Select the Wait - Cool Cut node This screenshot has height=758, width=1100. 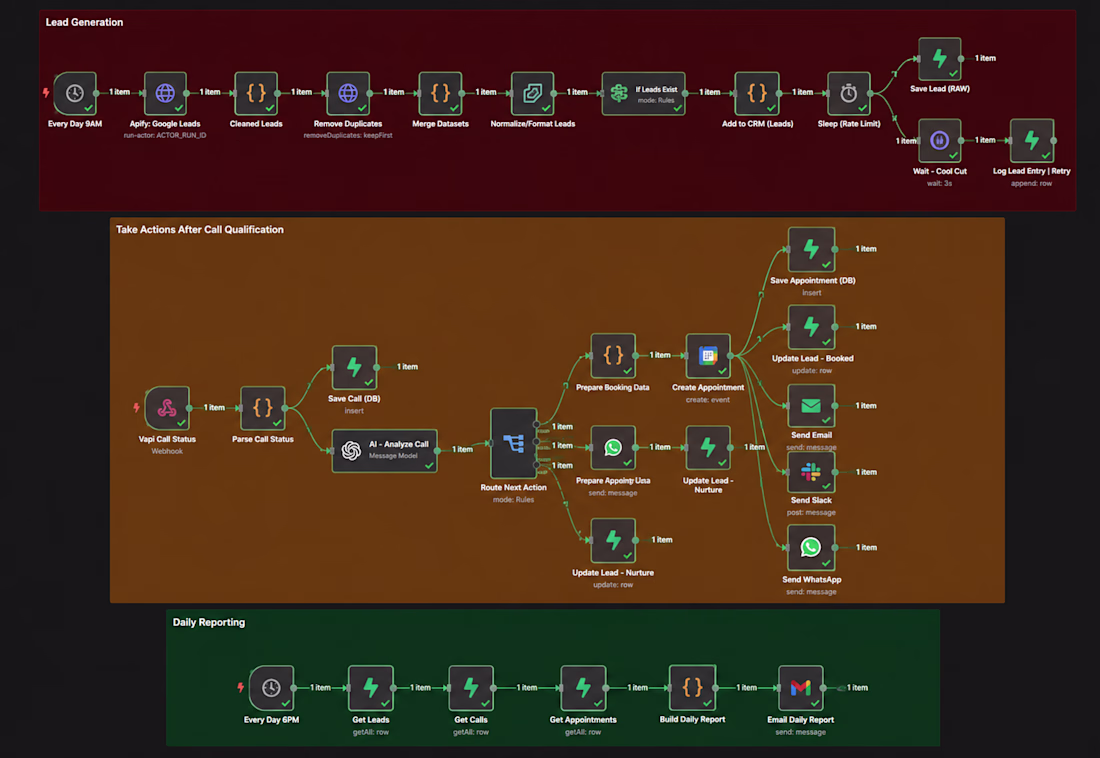tap(940, 141)
